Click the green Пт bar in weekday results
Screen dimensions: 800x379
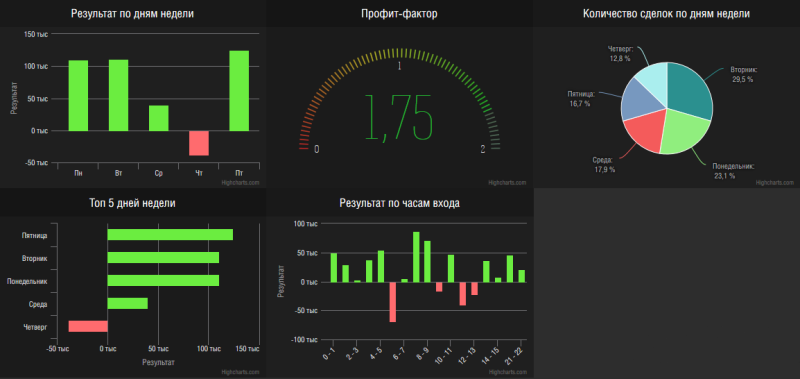239,91
